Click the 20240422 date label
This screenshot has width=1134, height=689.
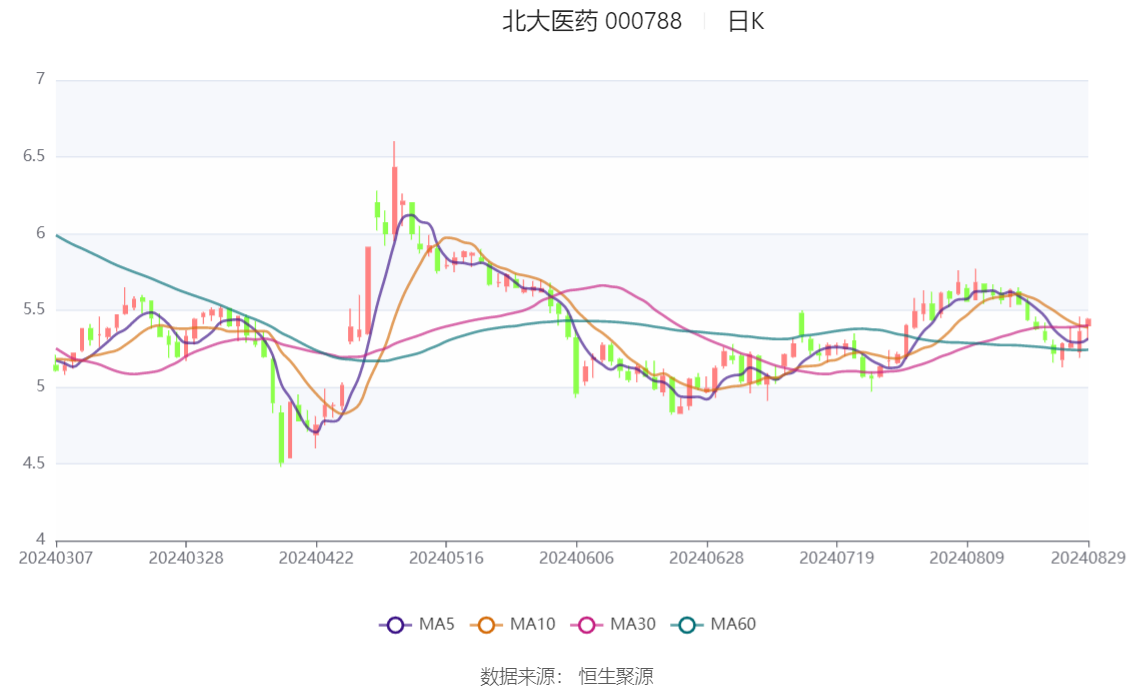click(x=316, y=558)
